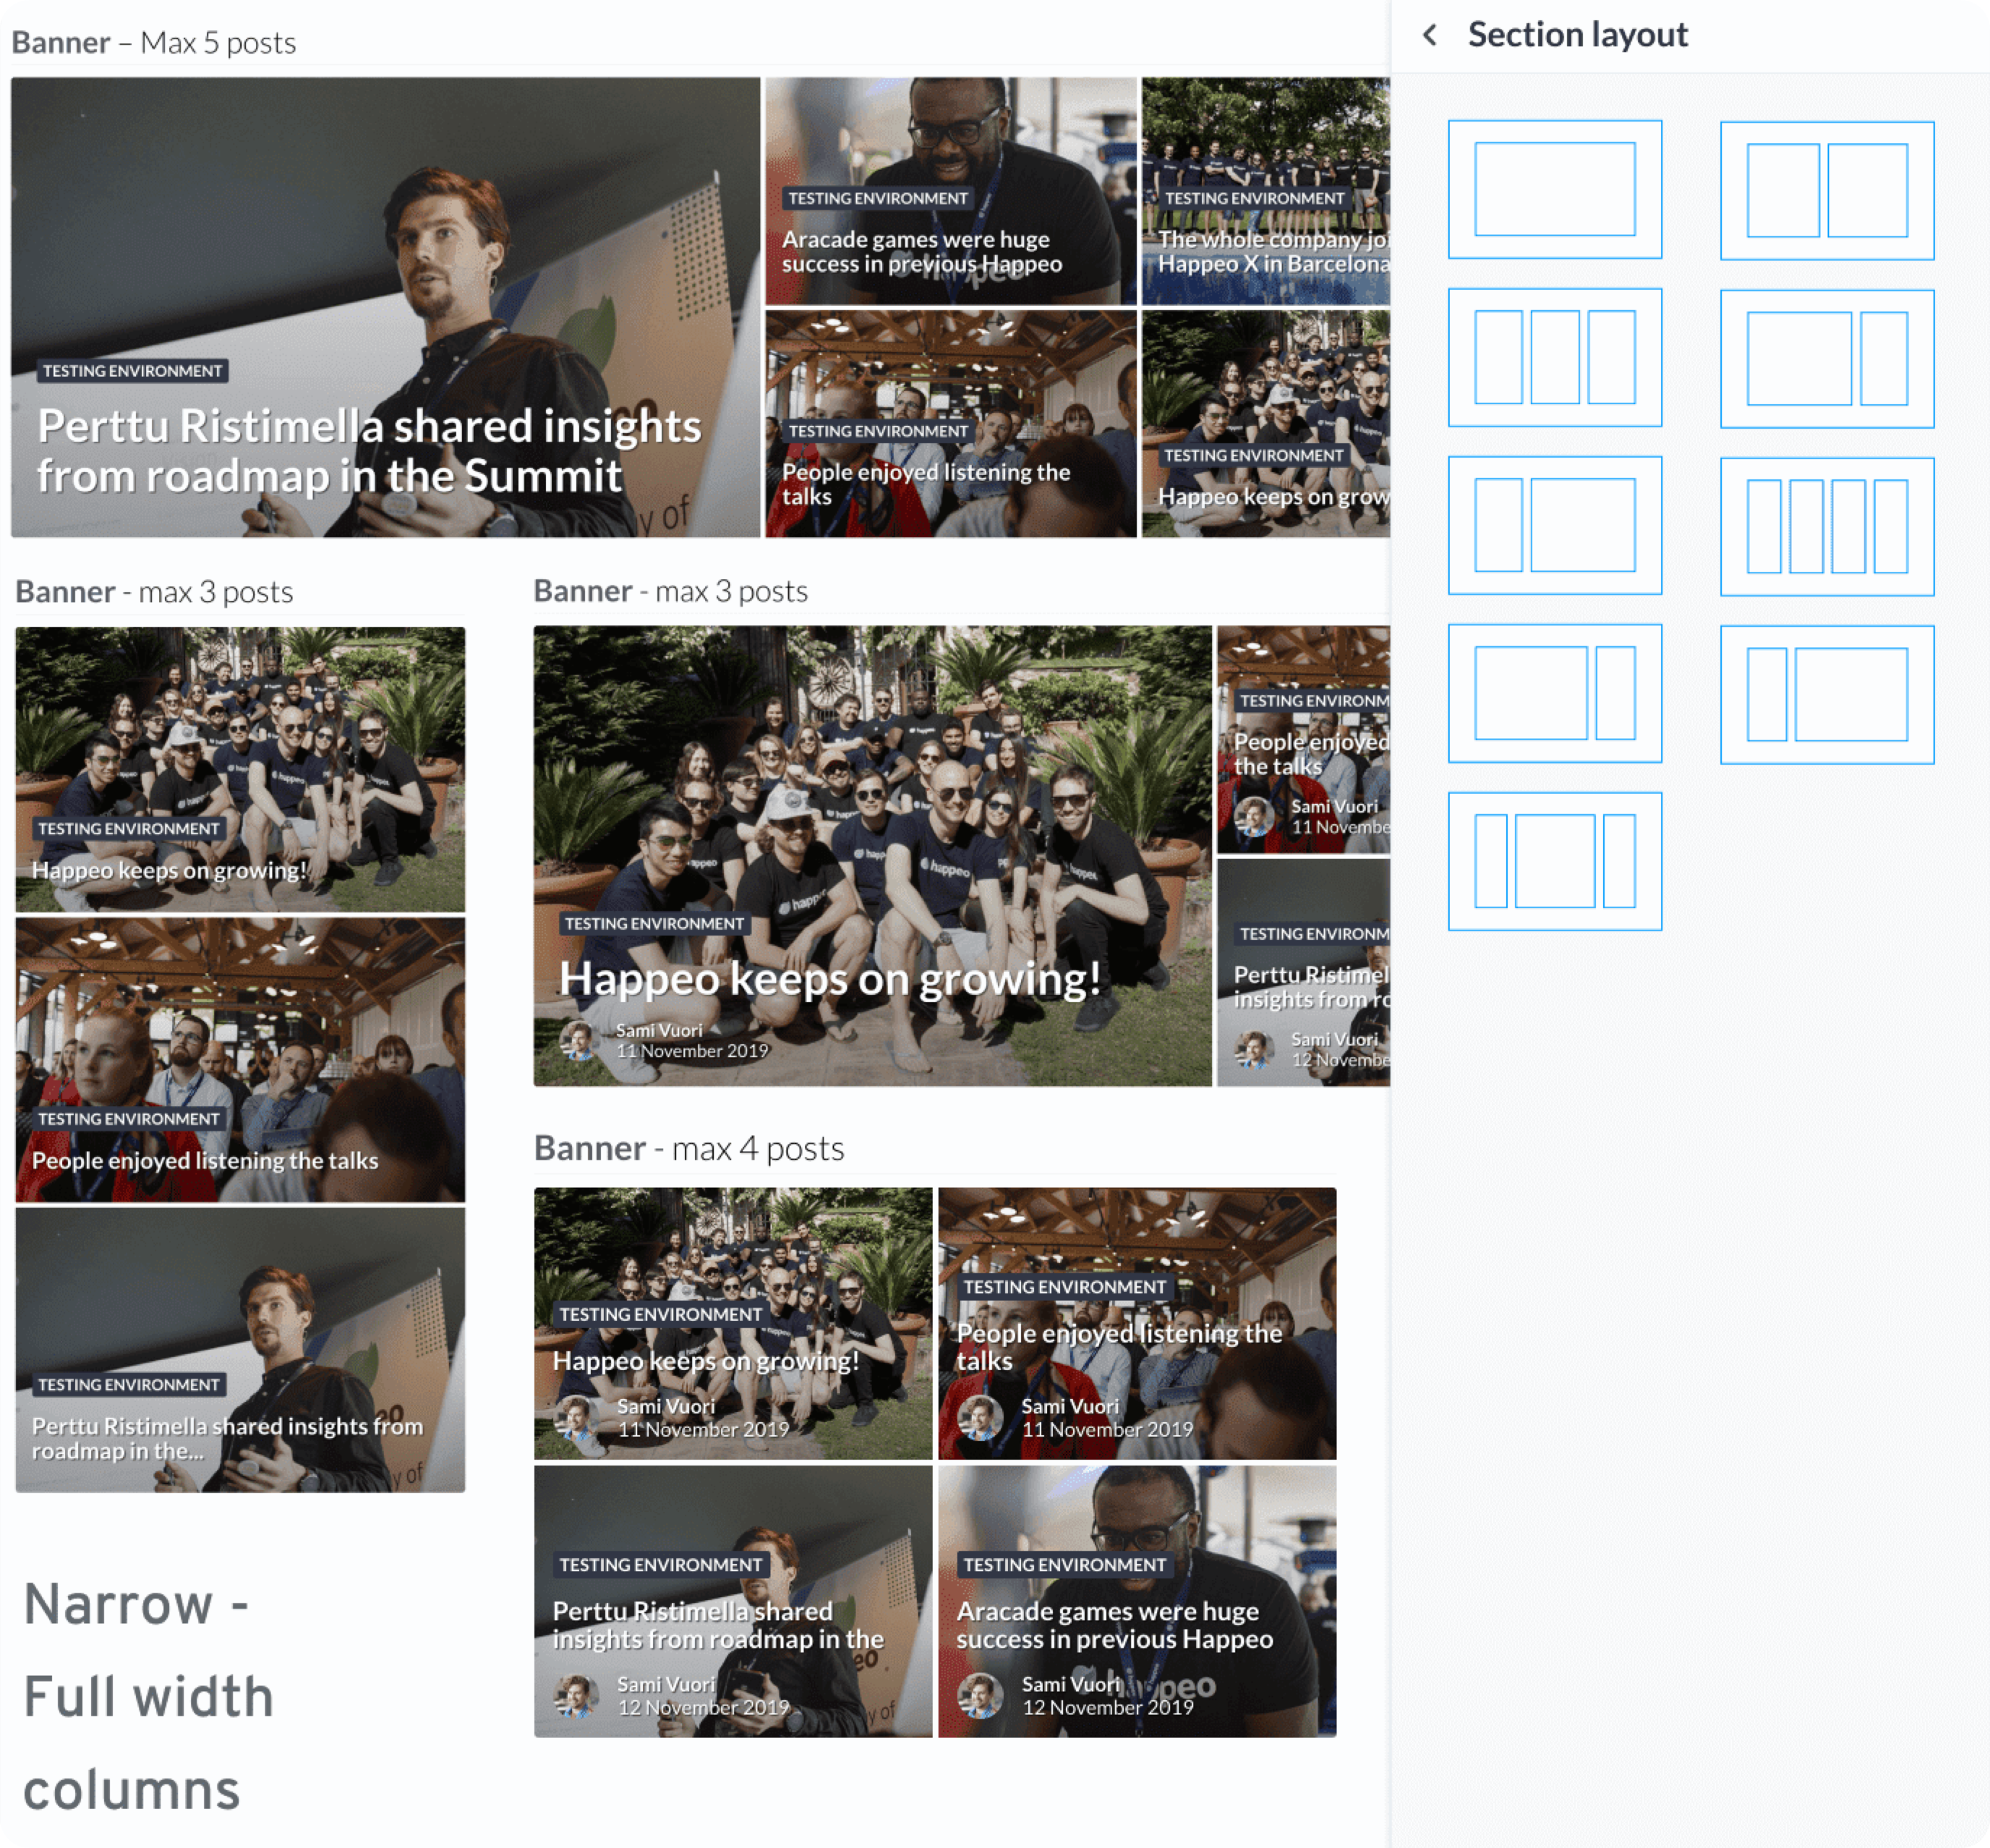The width and height of the screenshot is (1990, 1848).
Task: Open Aracade games tile in 4-post banner
Action: click(1137, 1601)
